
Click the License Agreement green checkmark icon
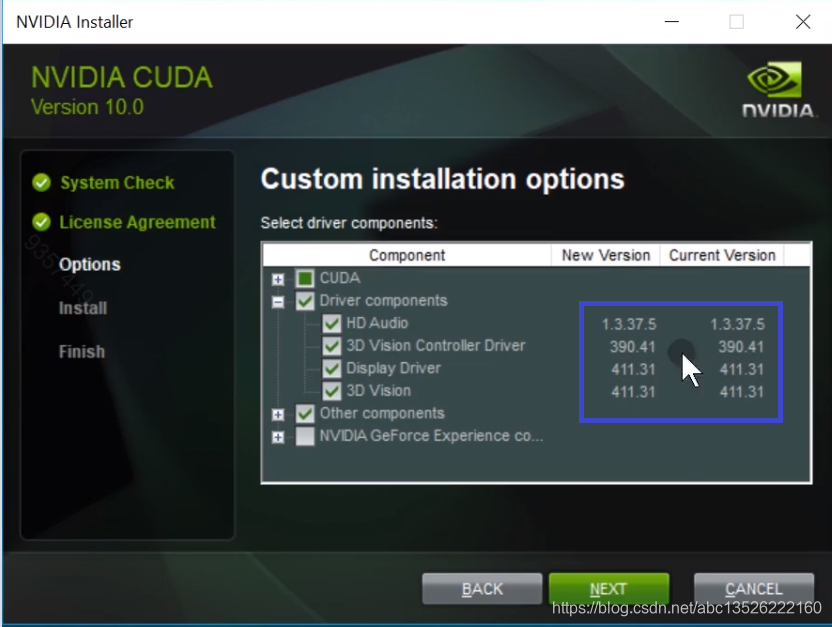point(41,222)
